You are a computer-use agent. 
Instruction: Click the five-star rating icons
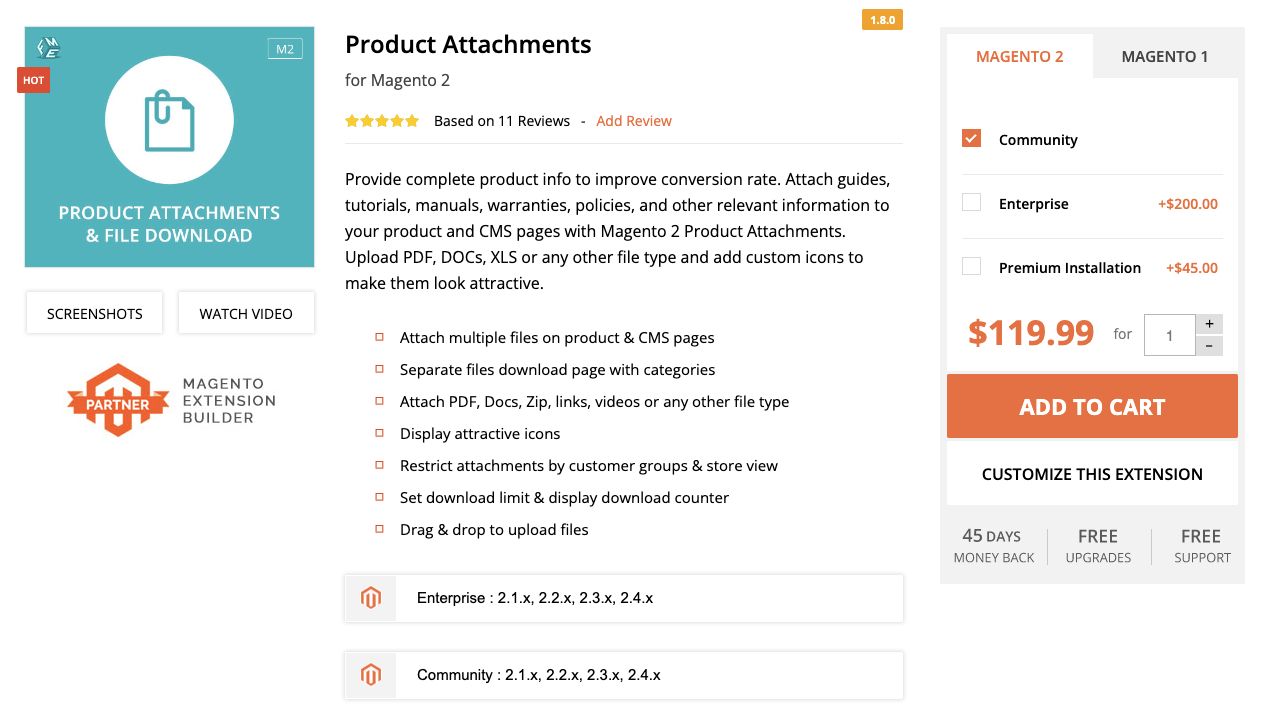(382, 121)
